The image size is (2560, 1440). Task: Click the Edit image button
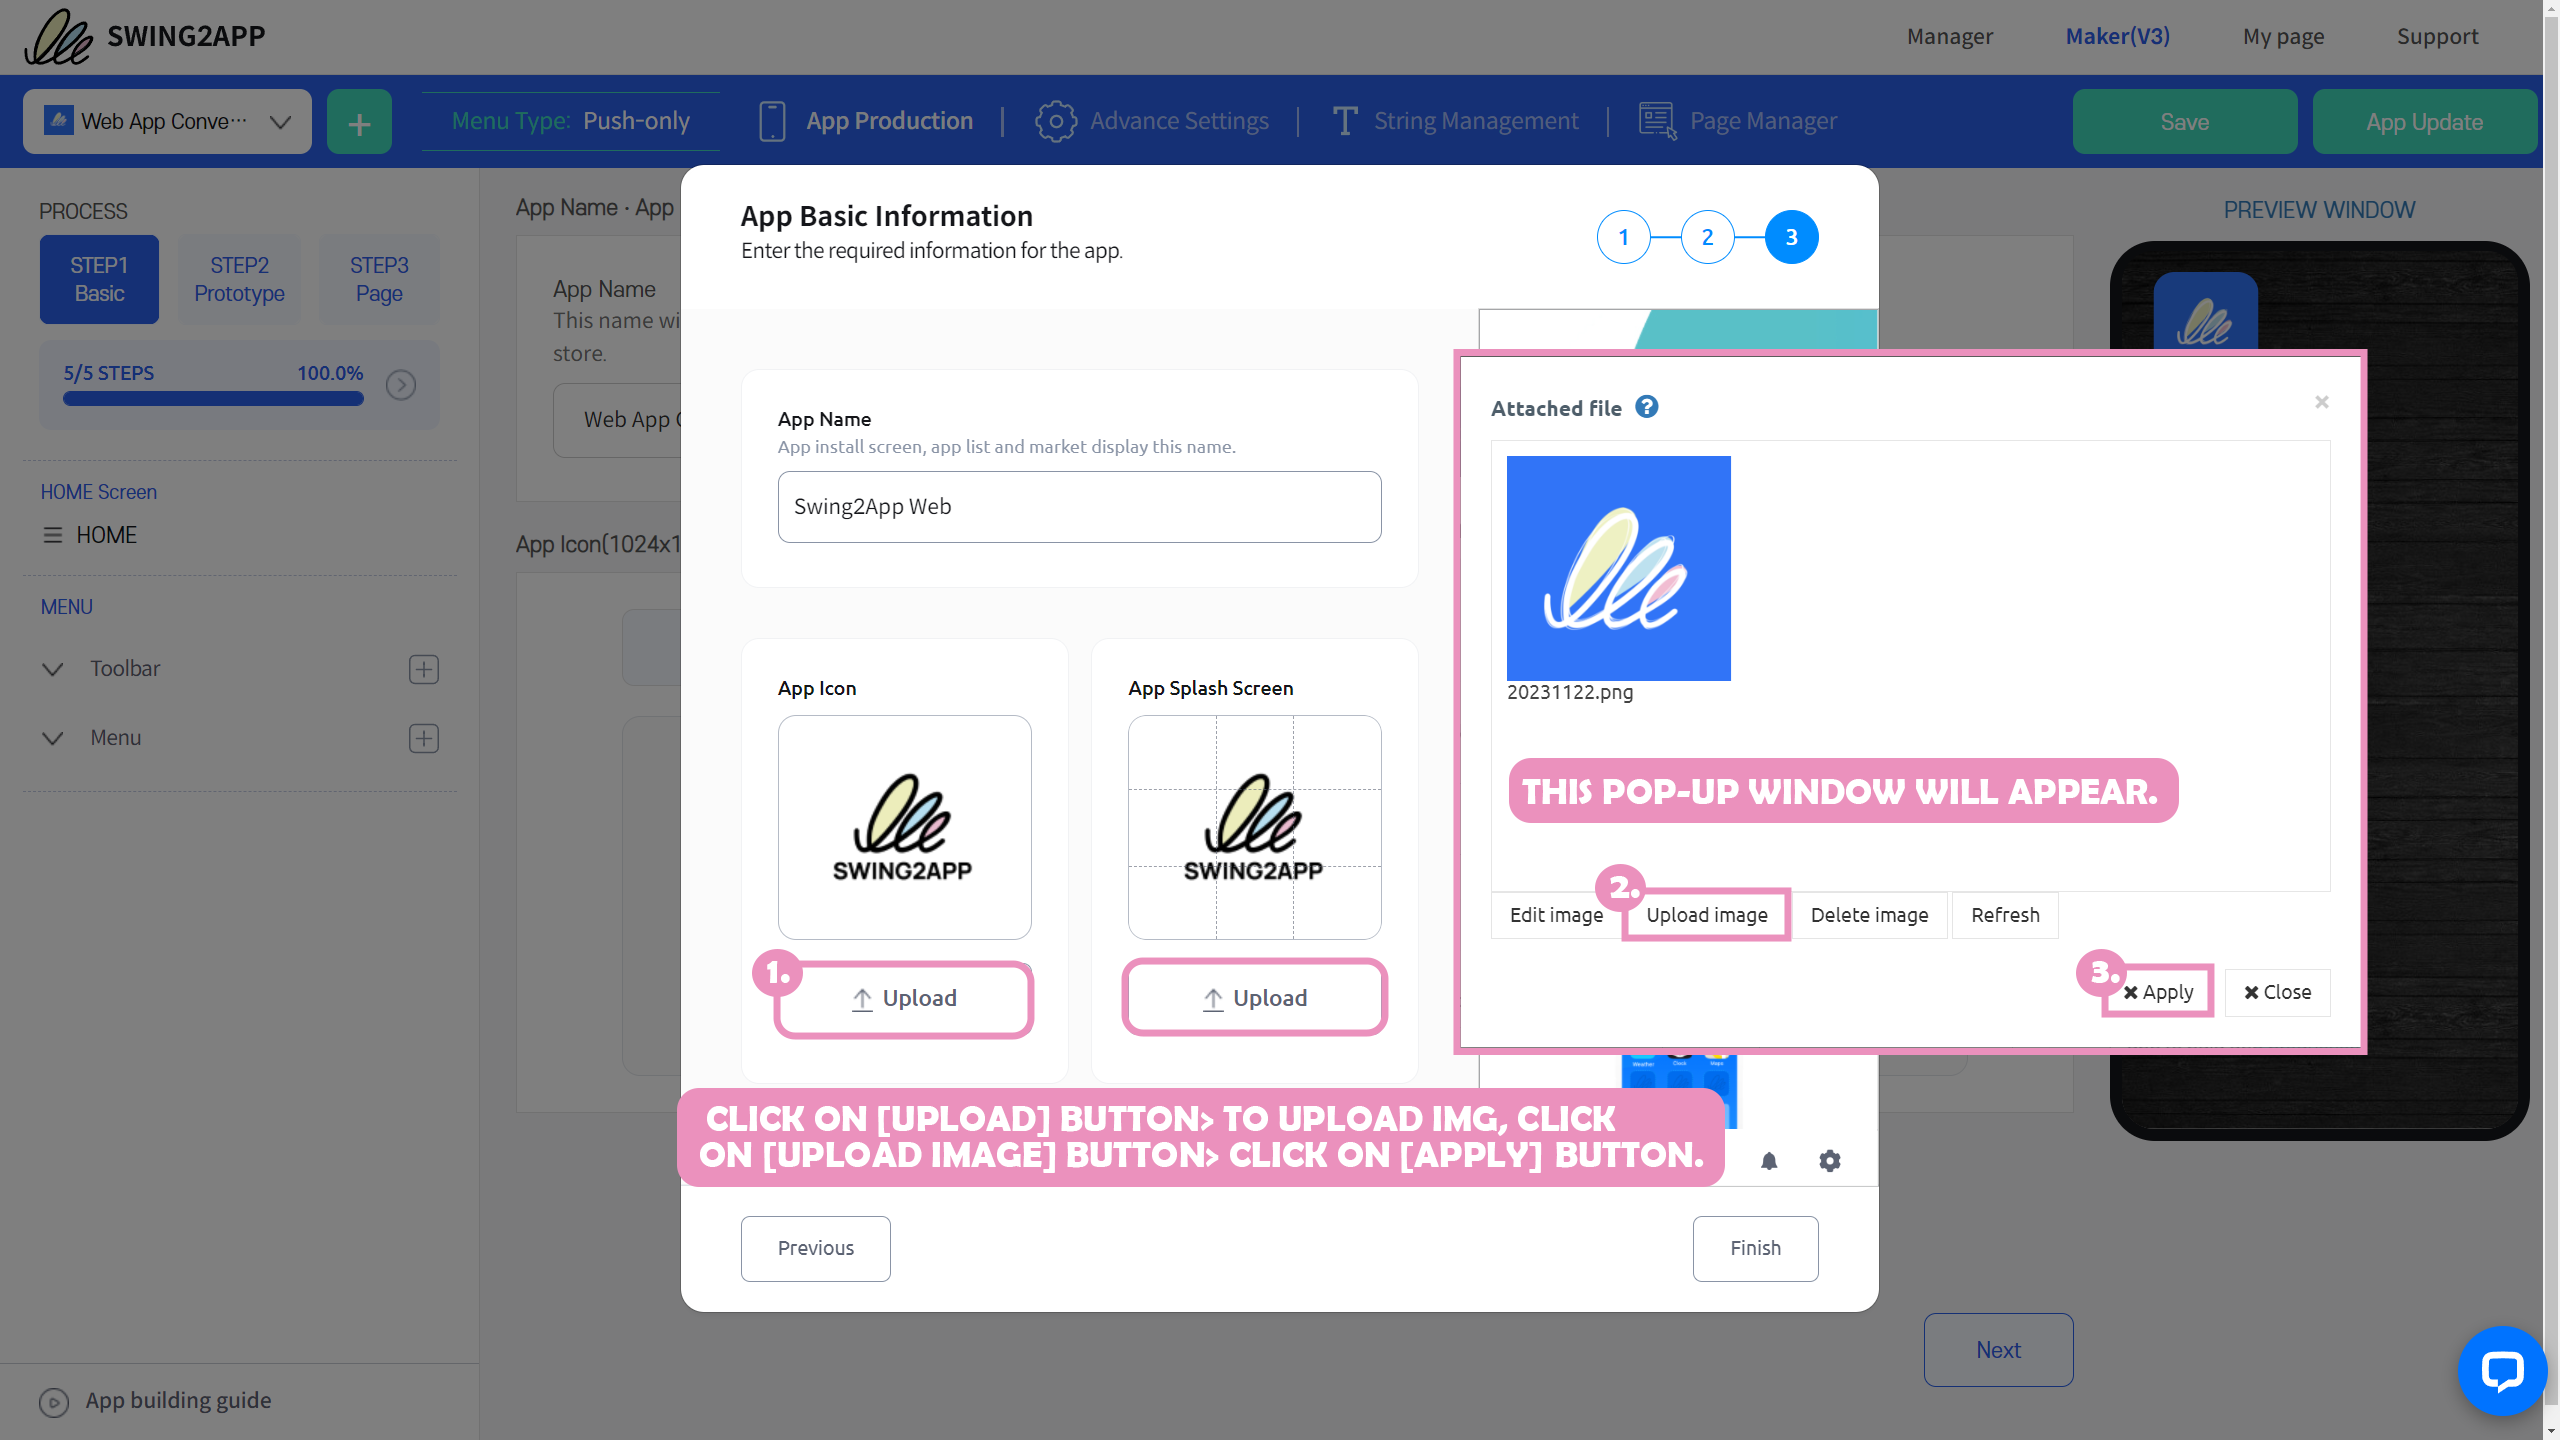coord(1556,915)
